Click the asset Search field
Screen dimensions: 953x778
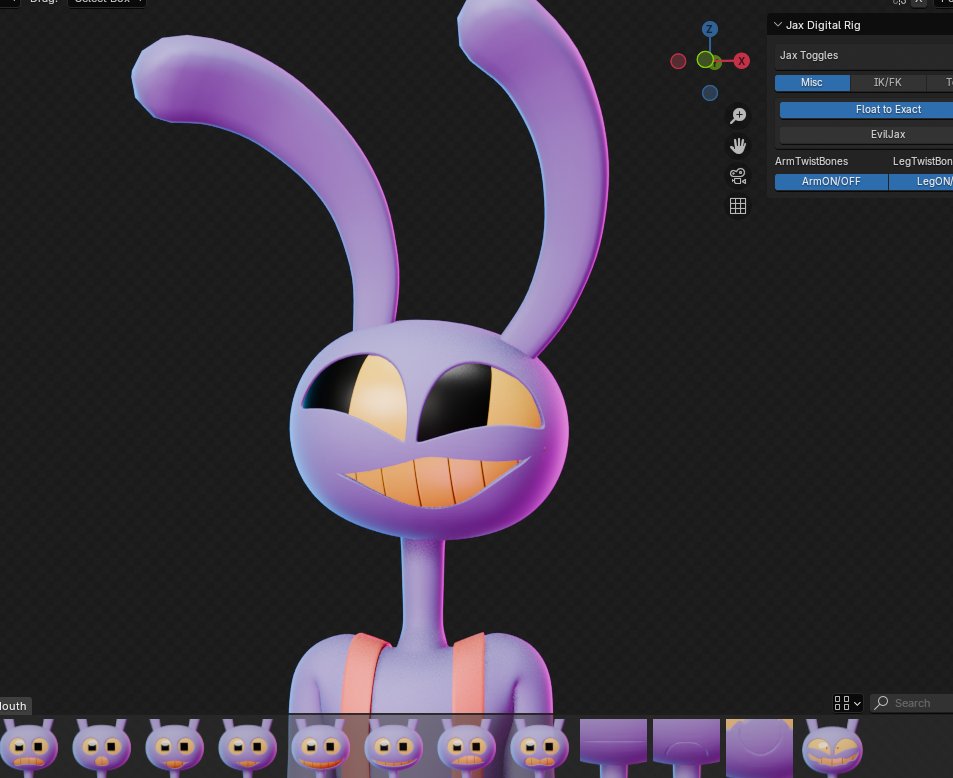click(912, 703)
